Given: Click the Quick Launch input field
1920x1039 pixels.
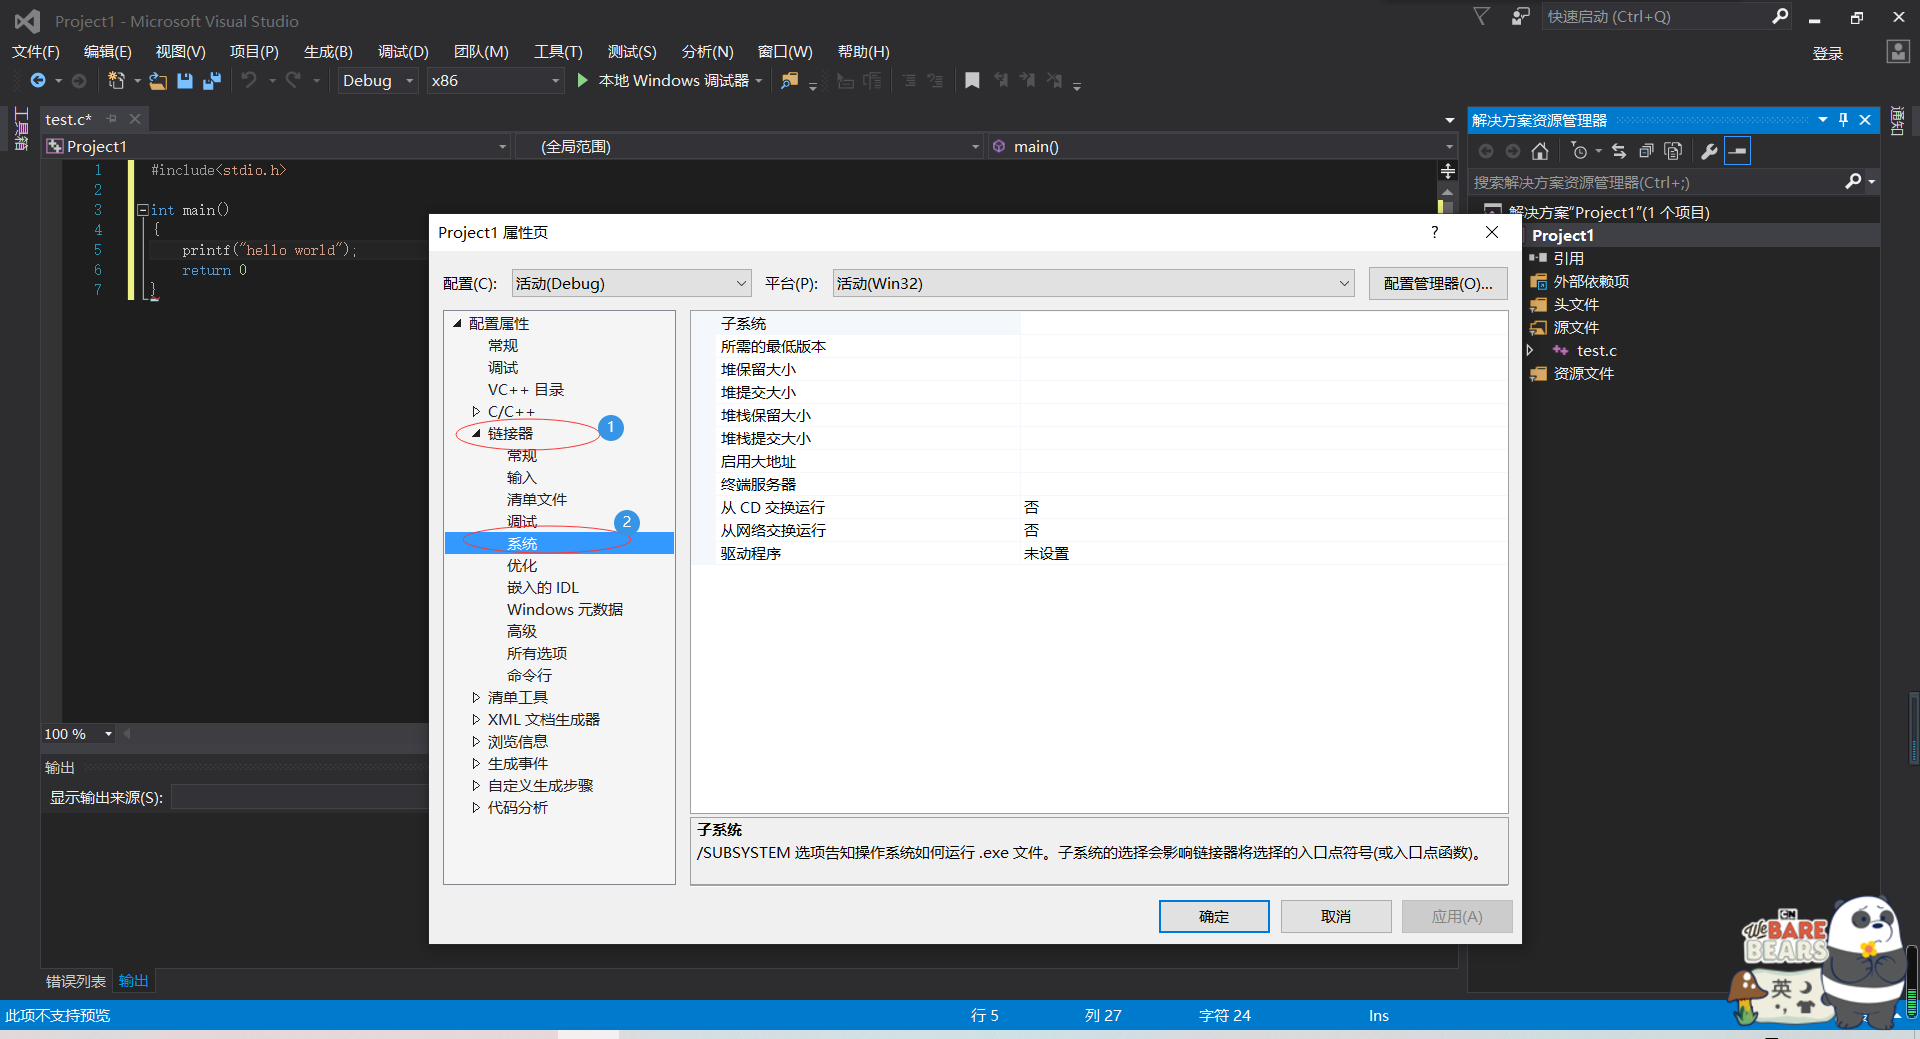Looking at the screenshot, I should pos(1655,16).
